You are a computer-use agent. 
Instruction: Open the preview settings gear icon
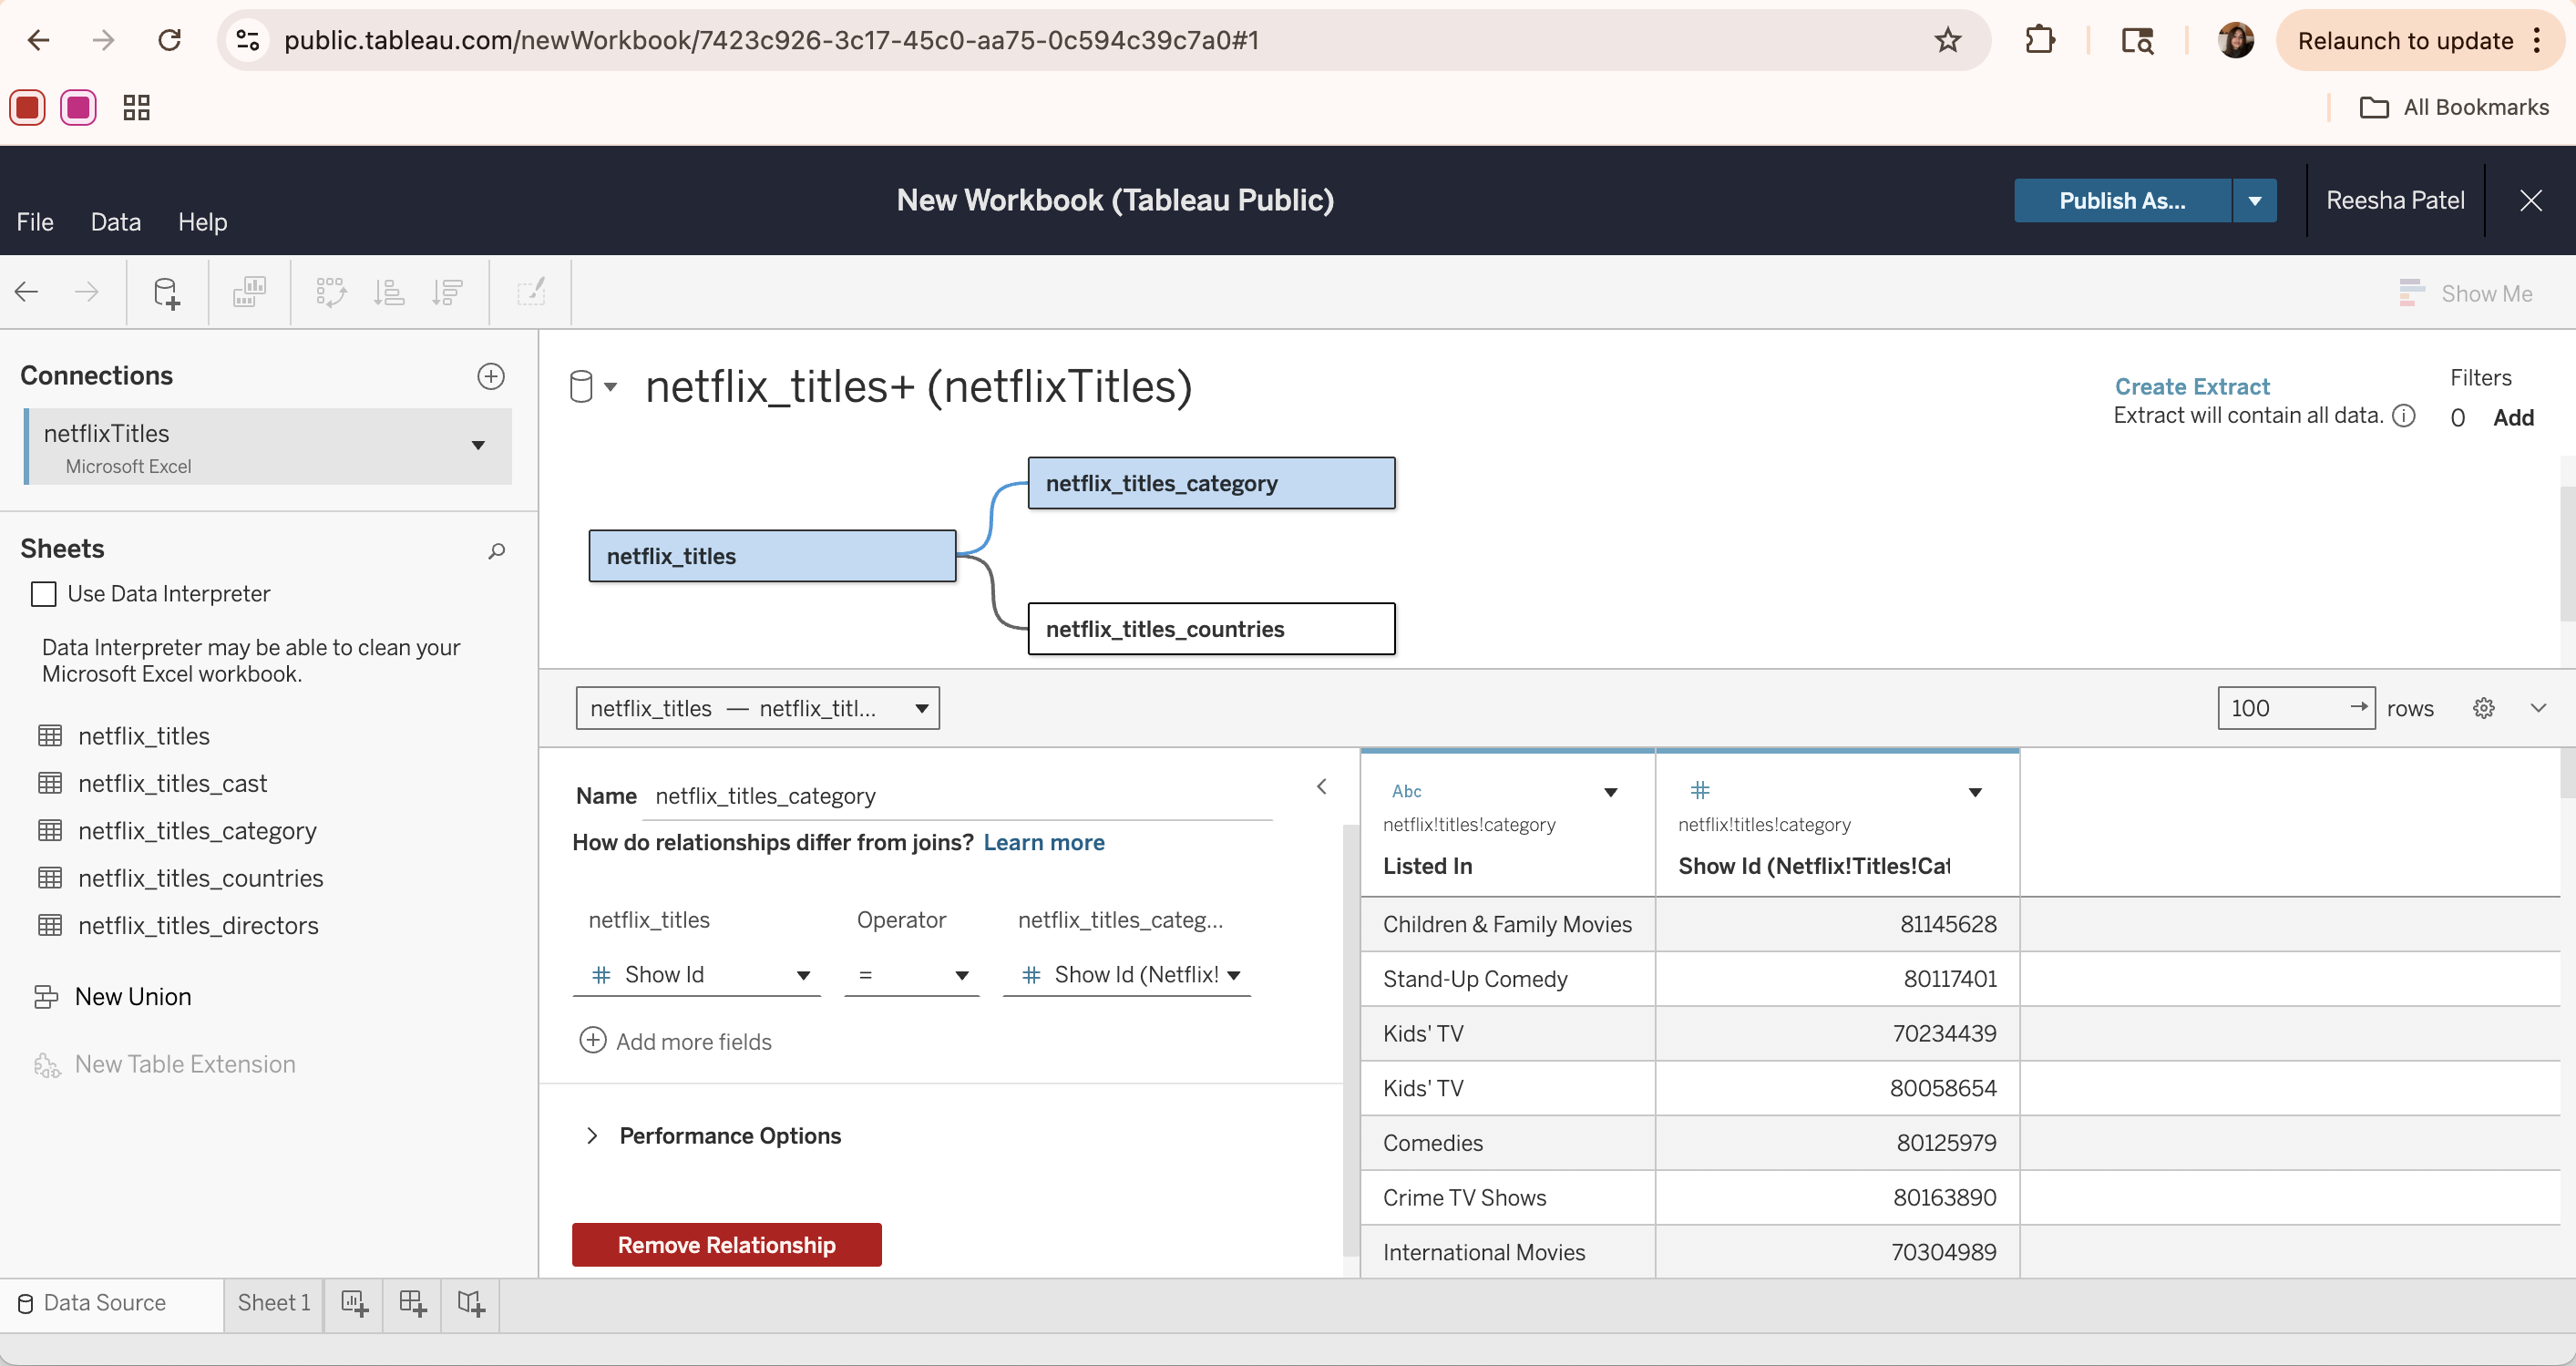click(2483, 708)
